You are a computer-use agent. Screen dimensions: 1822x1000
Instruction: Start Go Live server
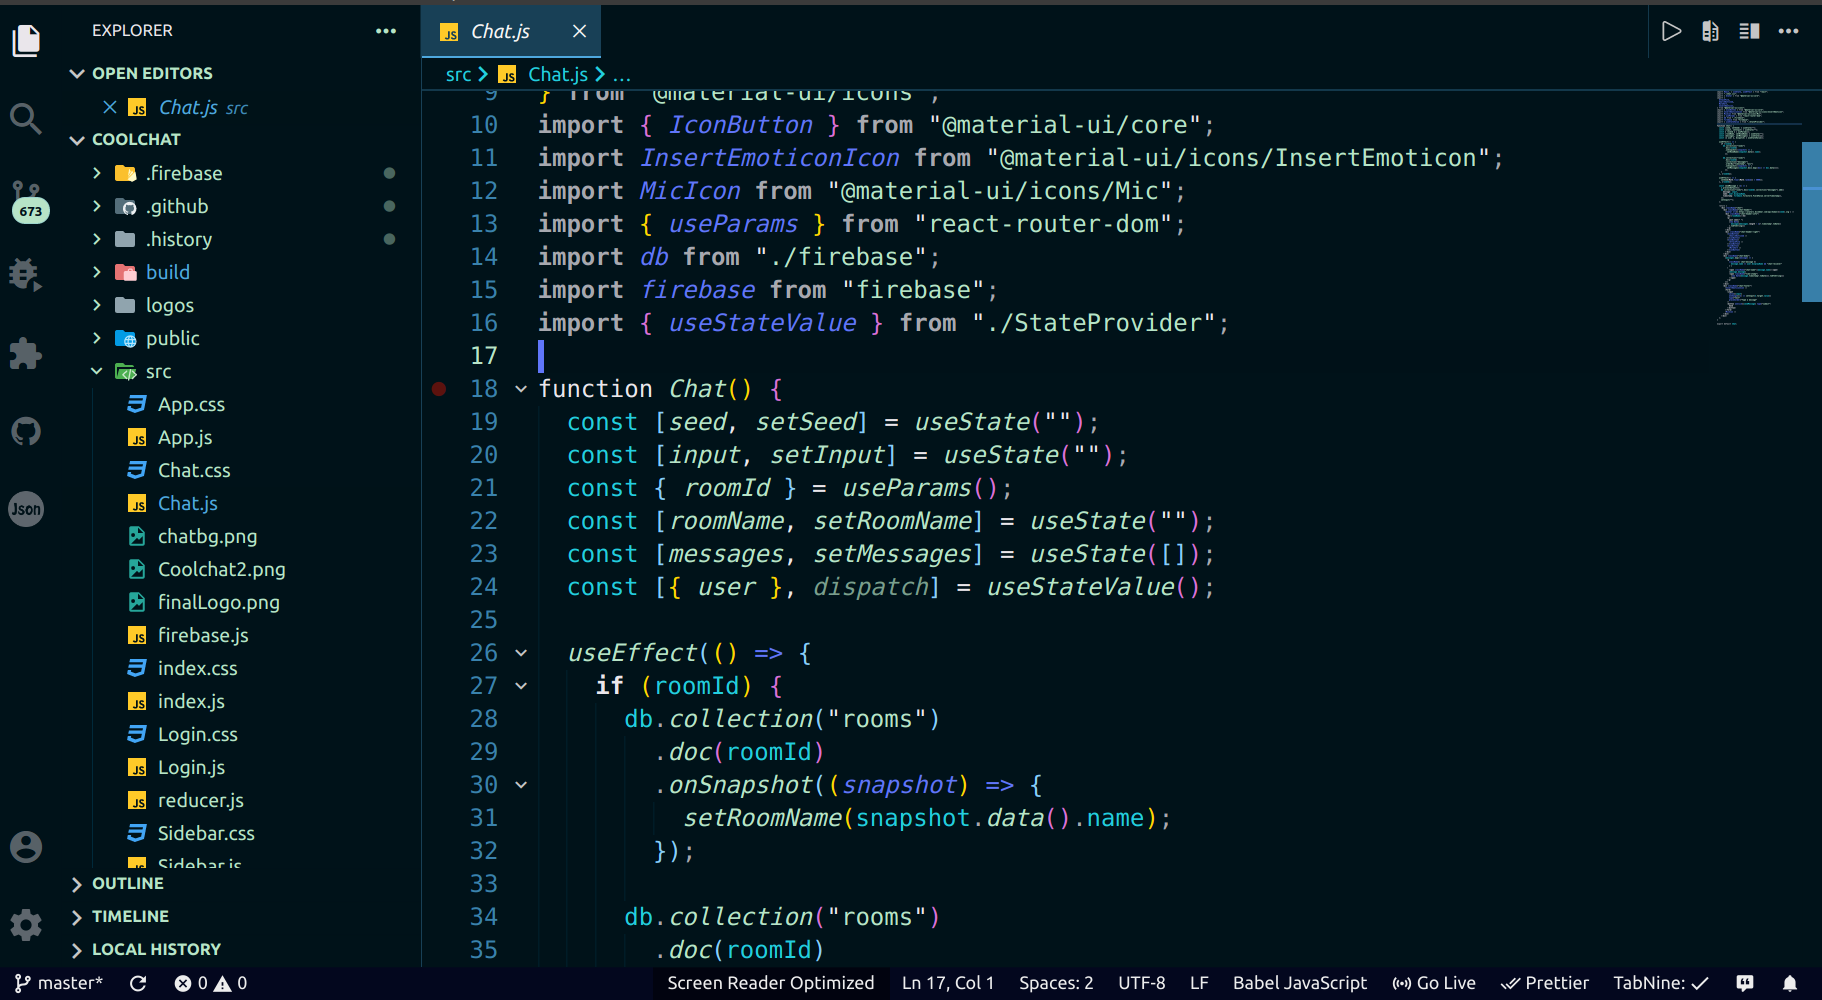[1434, 983]
